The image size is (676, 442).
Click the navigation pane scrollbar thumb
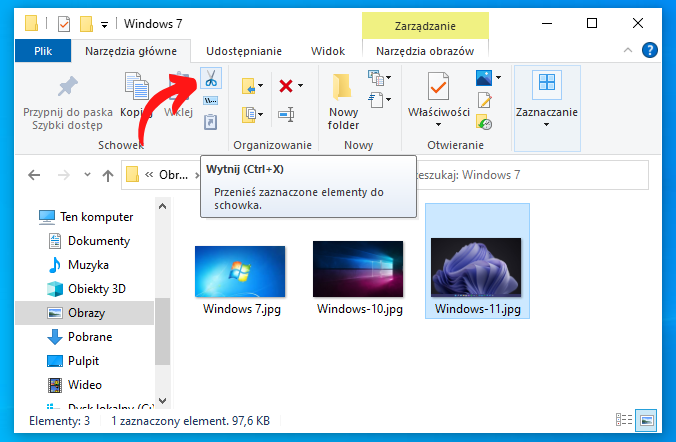pyautogui.click(x=163, y=331)
